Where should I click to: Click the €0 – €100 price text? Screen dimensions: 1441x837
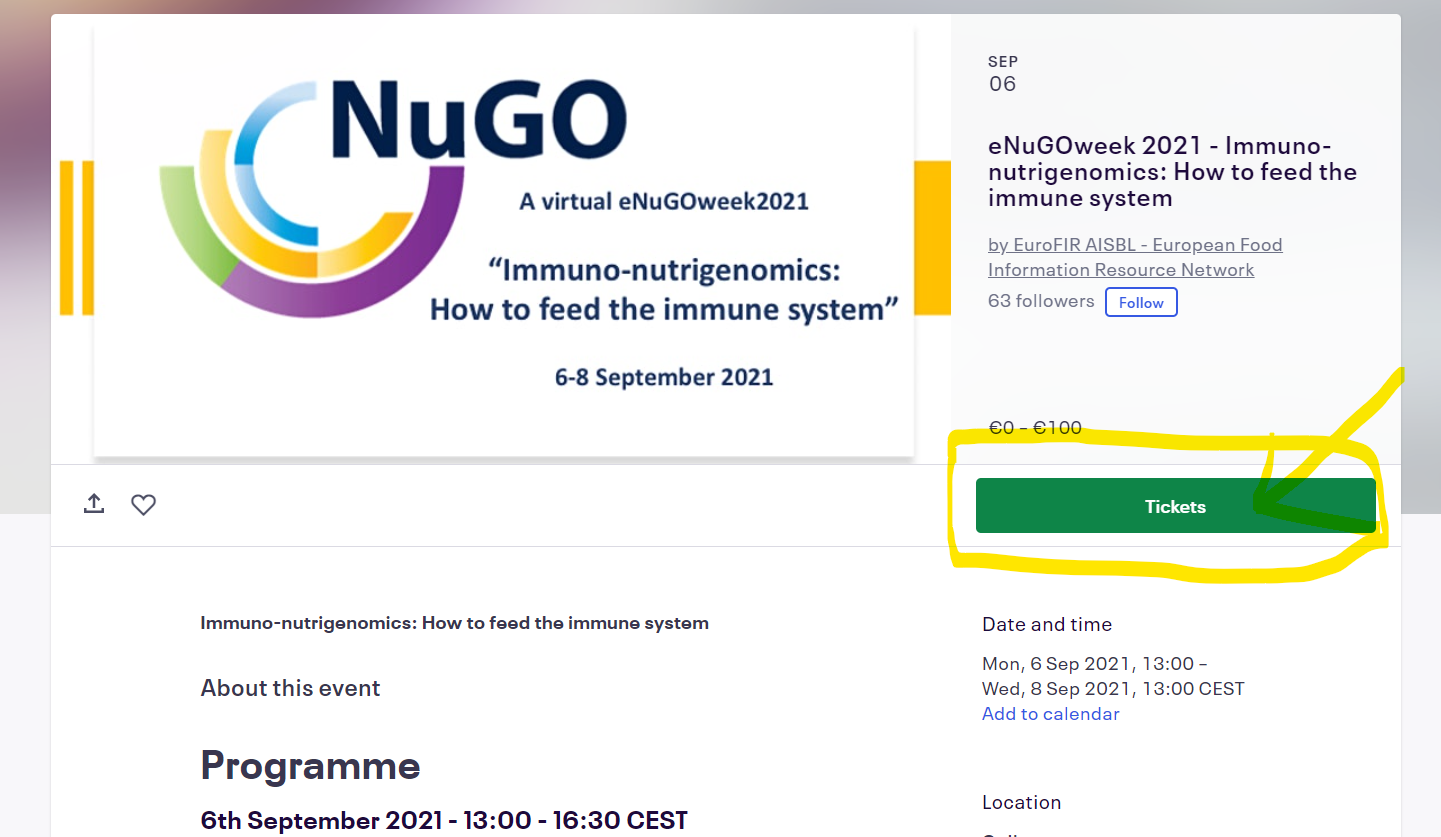coord(1035,428)
